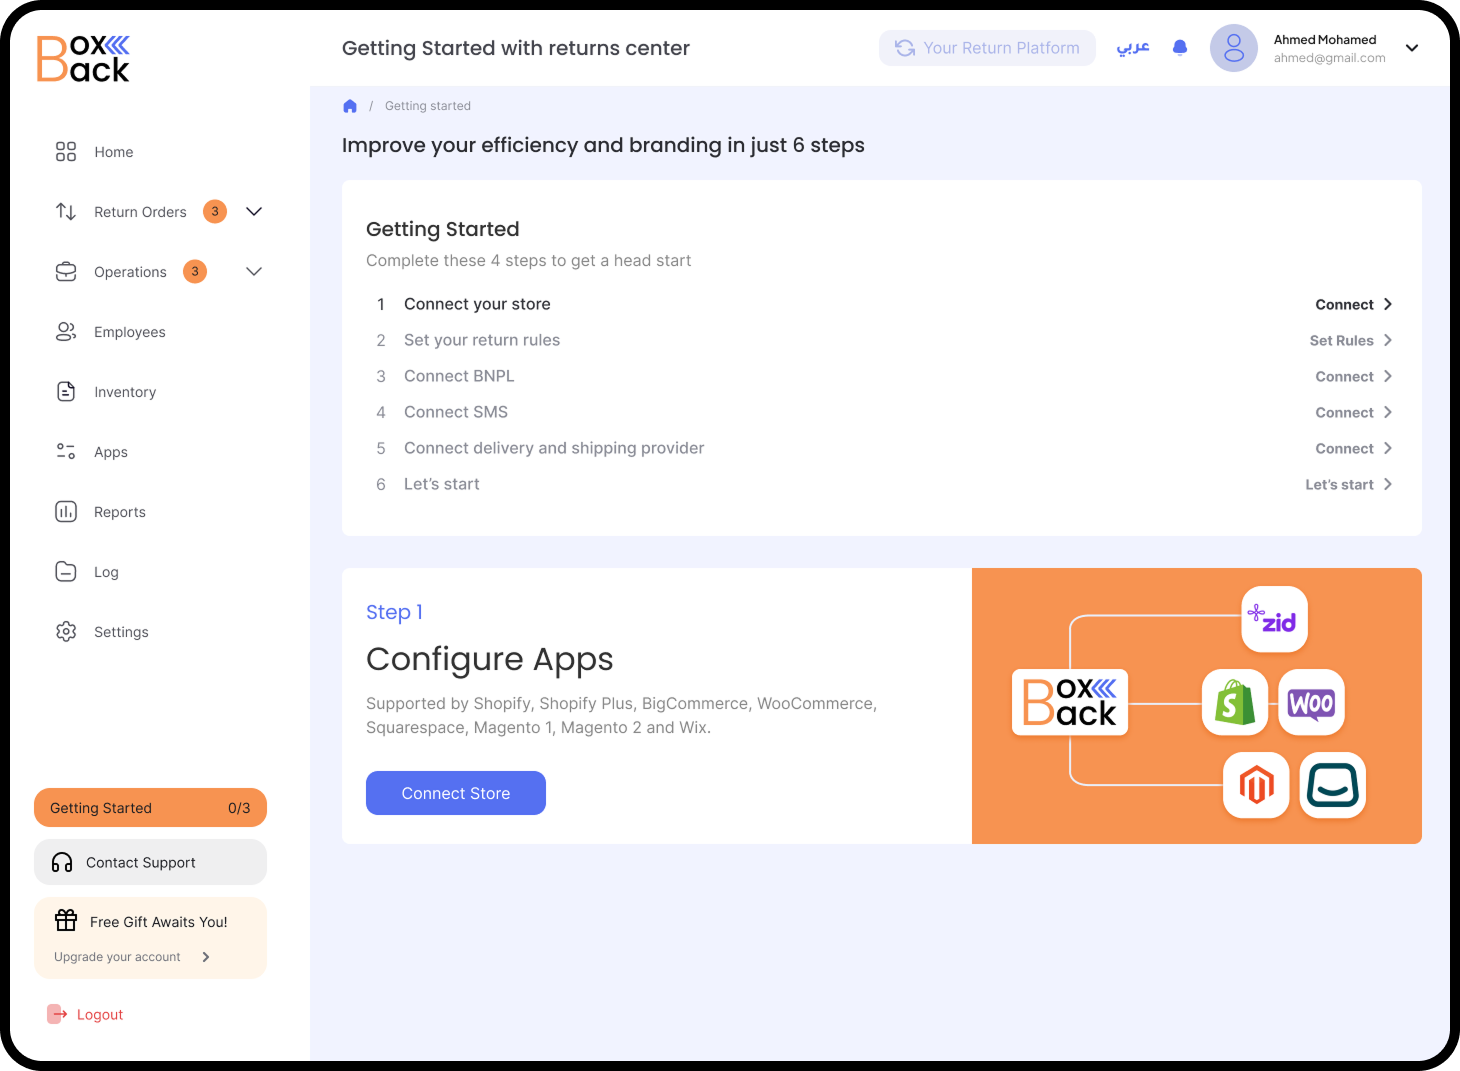Click the BoxBack logo in sidebar
1460x1071 pixels.
(84, 59)
